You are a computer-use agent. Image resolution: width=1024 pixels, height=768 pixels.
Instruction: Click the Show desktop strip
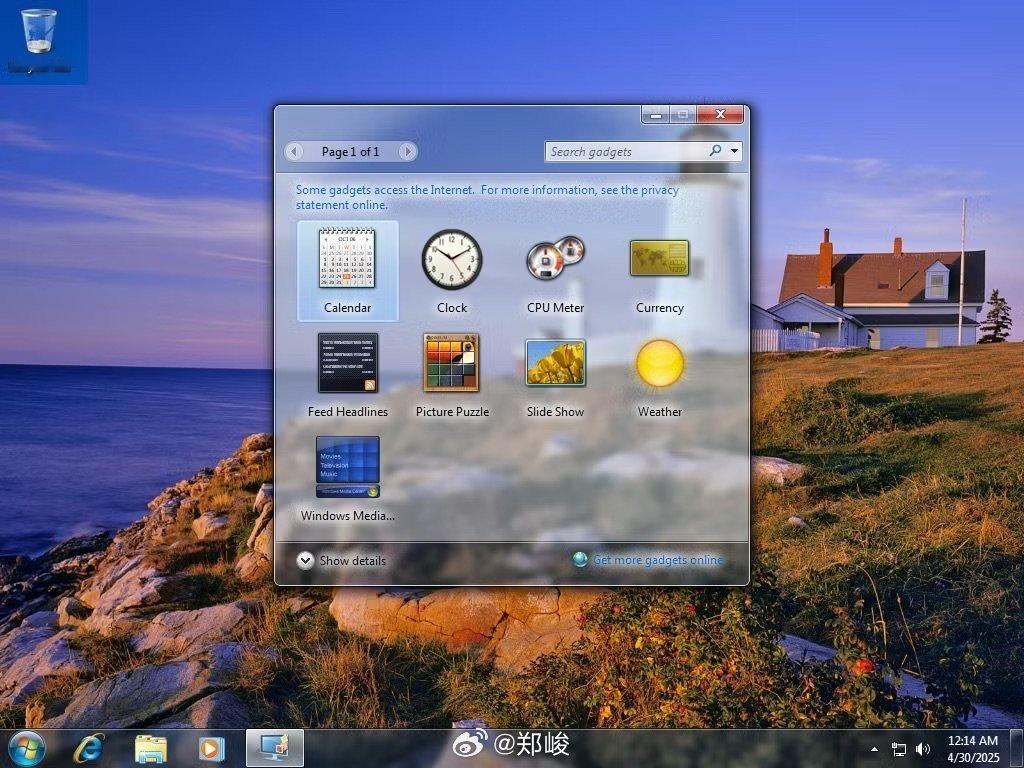1017,749
